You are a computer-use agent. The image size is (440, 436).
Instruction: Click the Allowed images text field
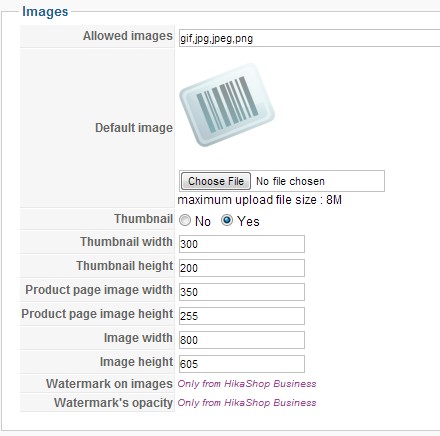[x=309, y=38]
